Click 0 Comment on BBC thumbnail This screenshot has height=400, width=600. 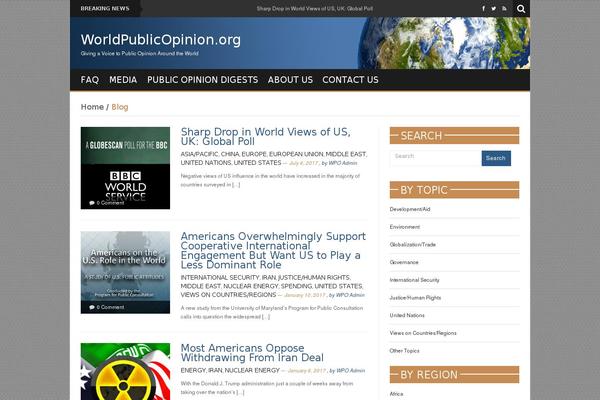tap(110, 203)
